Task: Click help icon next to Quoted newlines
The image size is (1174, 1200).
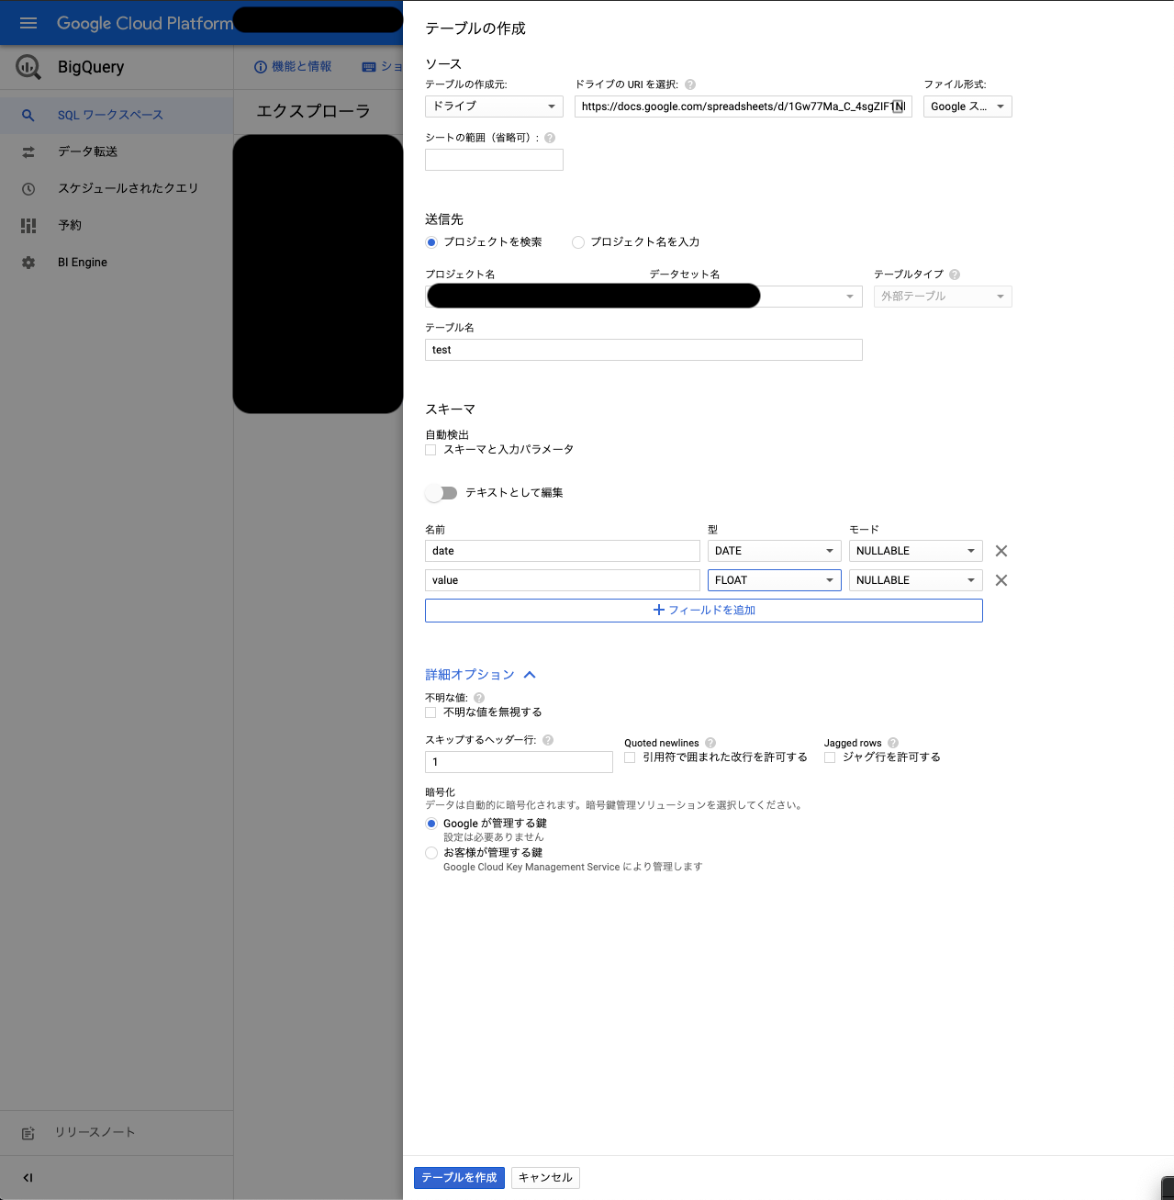Action: (x=711, y=743)
